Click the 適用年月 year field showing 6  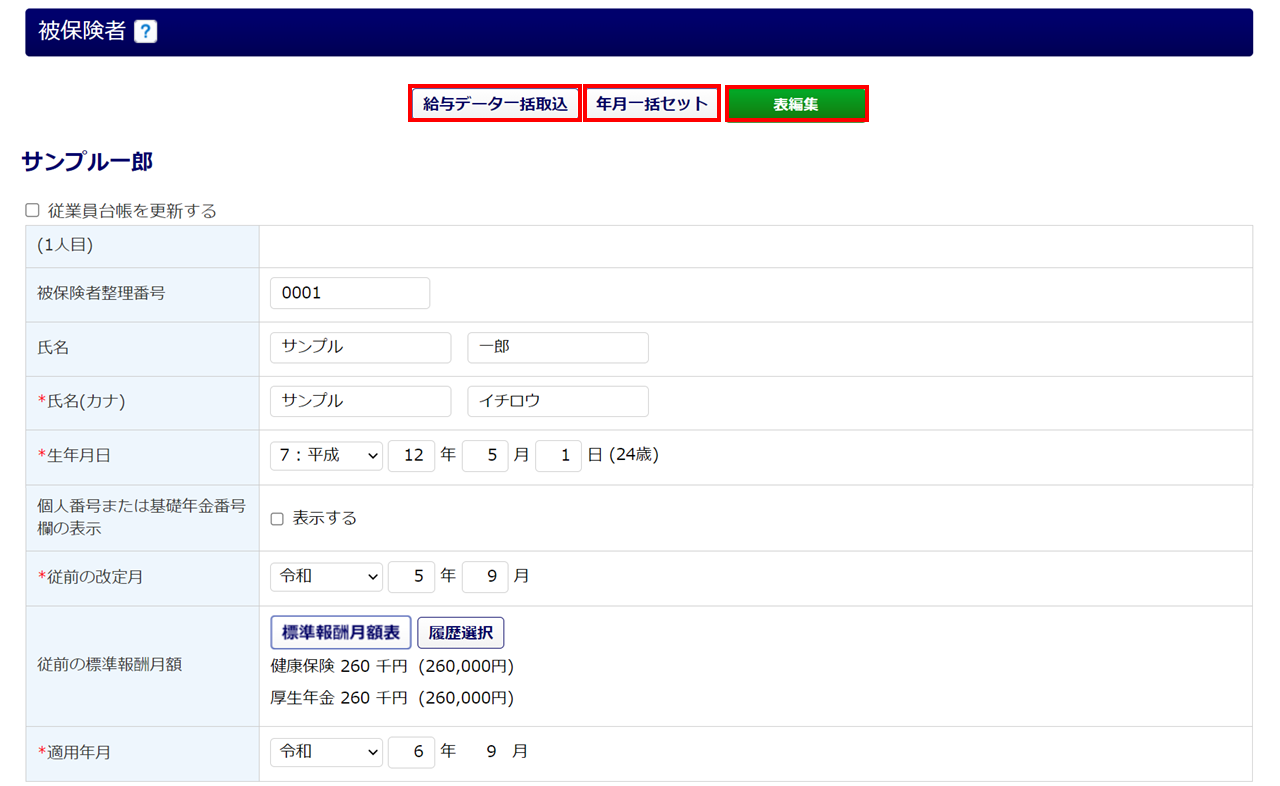(411, 751)
